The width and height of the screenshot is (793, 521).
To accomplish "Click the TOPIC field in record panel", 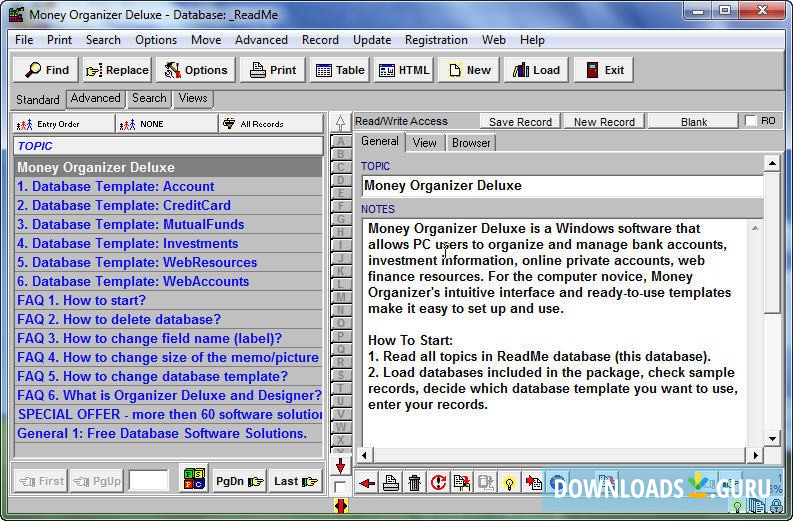I will (x=562, y=186).
